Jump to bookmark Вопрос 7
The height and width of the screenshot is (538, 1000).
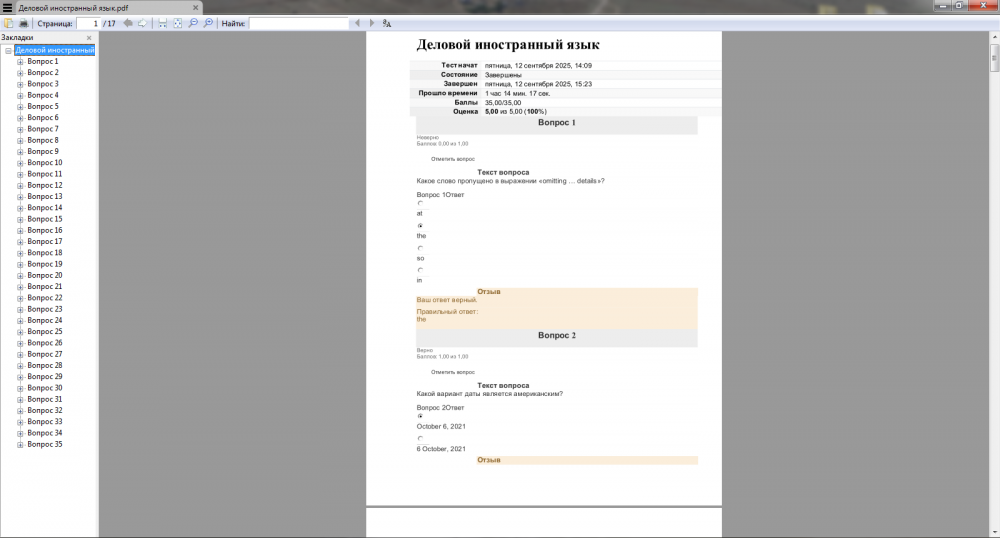(43, 129)
